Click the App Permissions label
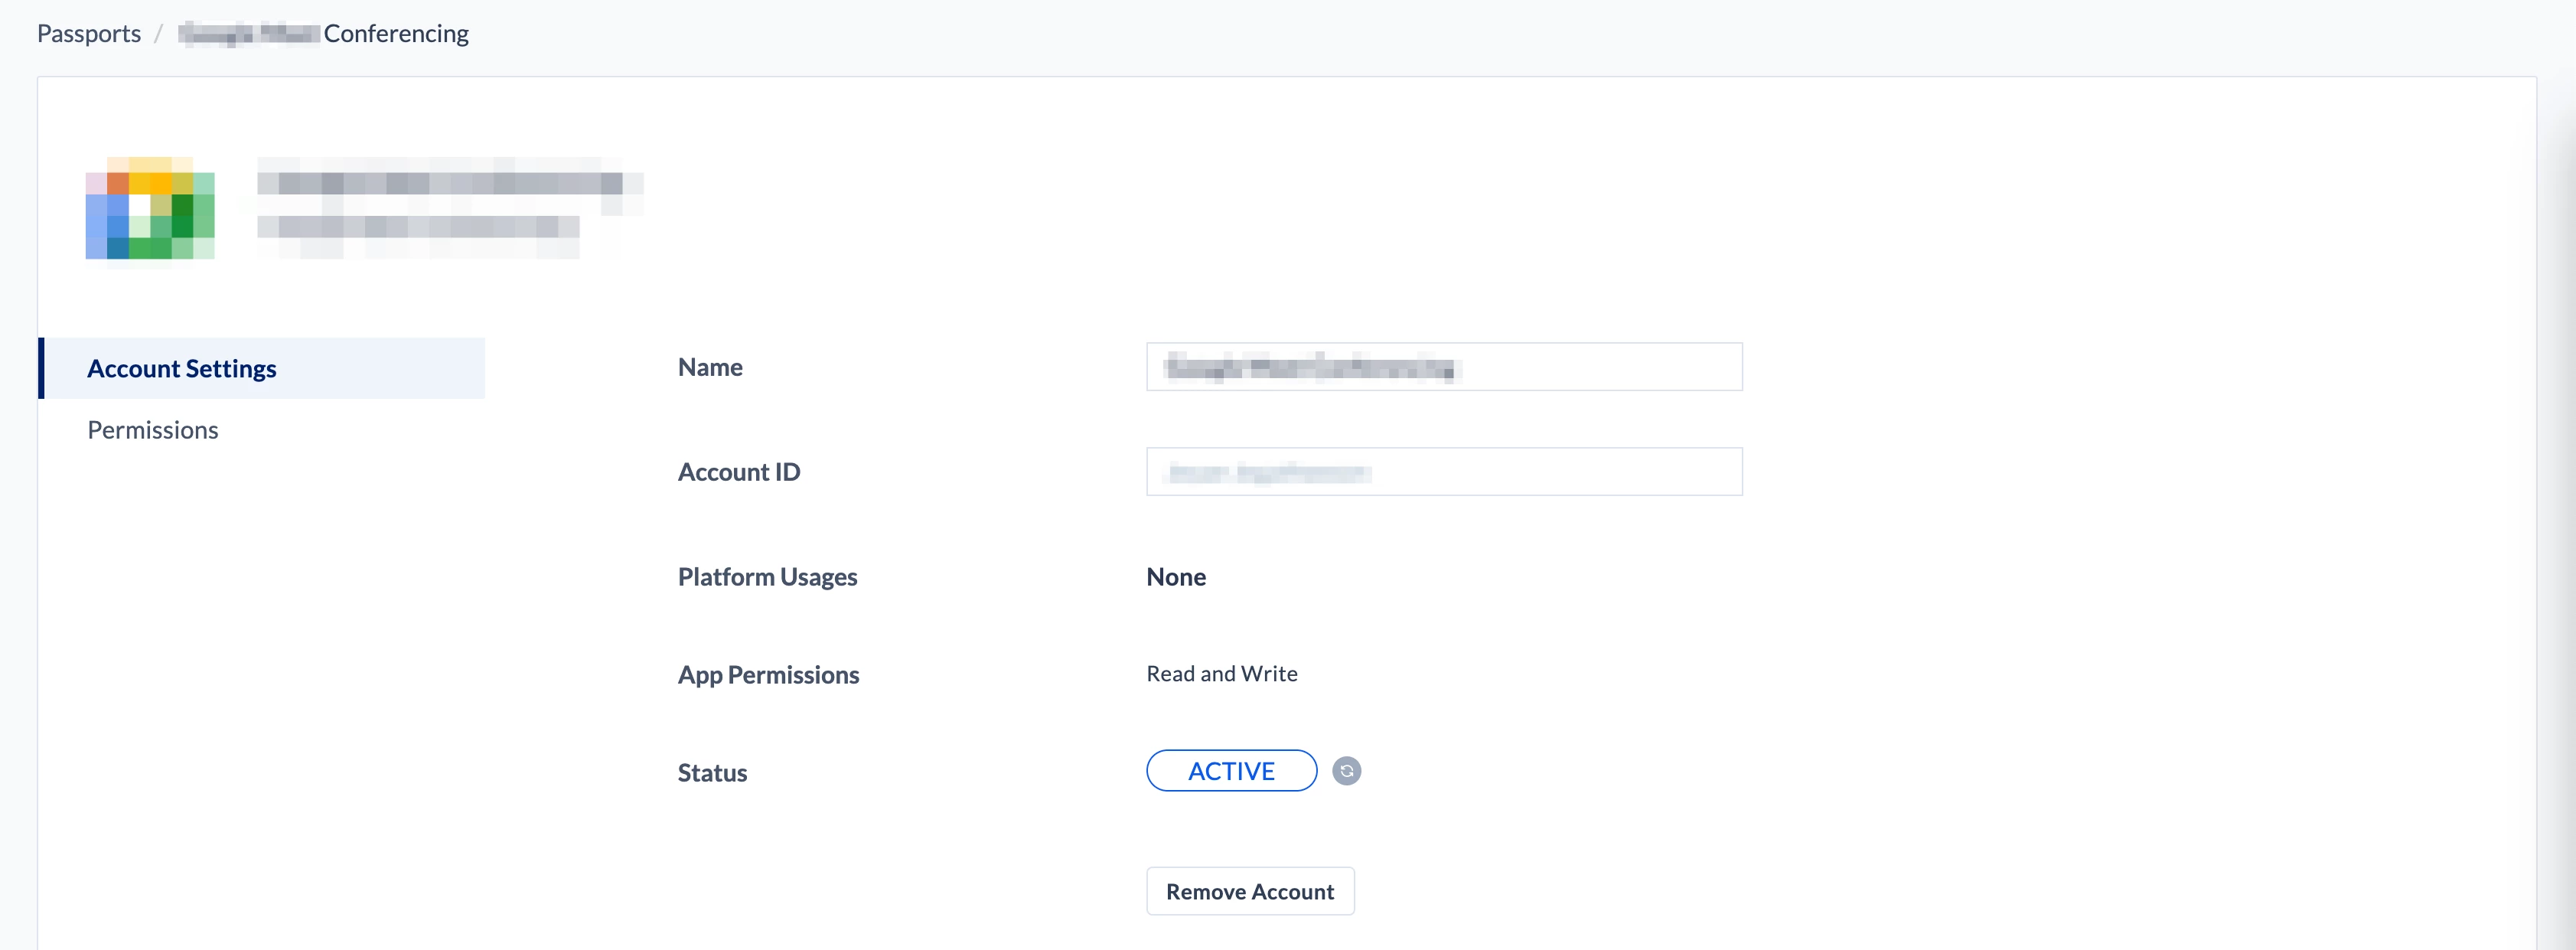Screen dimensions: 2576x950 pos(768,675)
